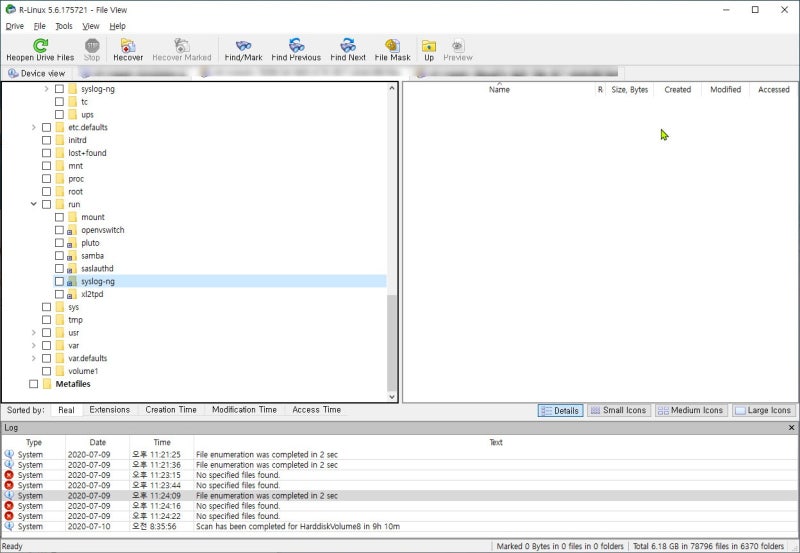Check the lost+found folder checkbox
Viewport: 800px width, 553px height.
46,153
